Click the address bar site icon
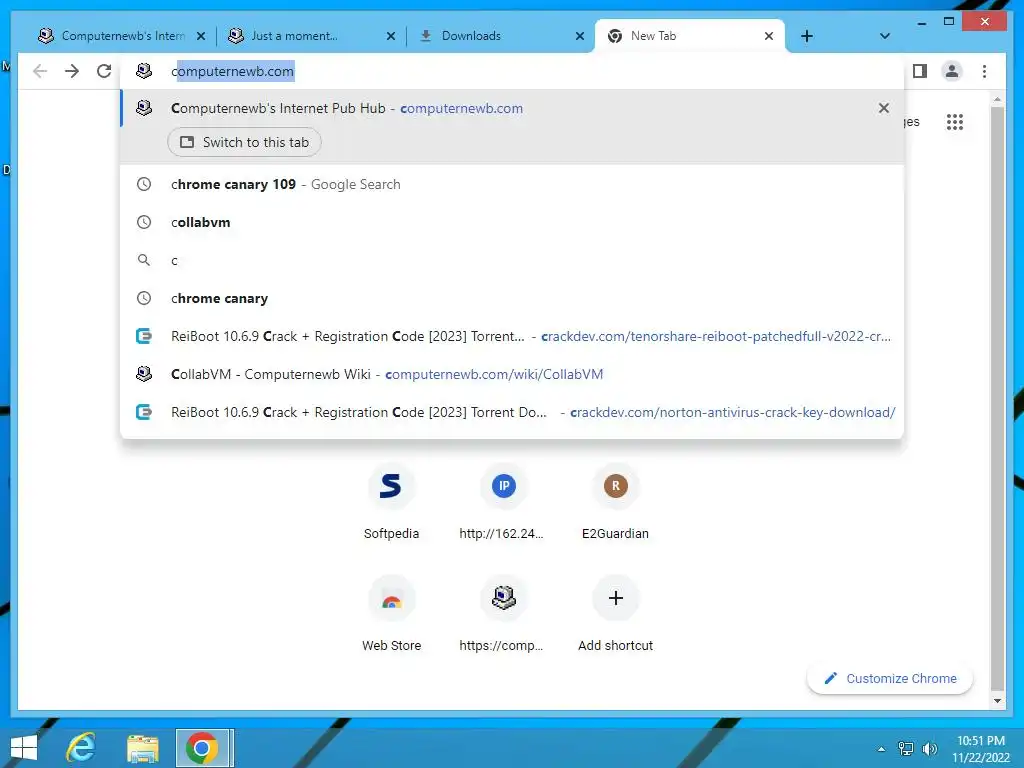 [x=144, y=71]
